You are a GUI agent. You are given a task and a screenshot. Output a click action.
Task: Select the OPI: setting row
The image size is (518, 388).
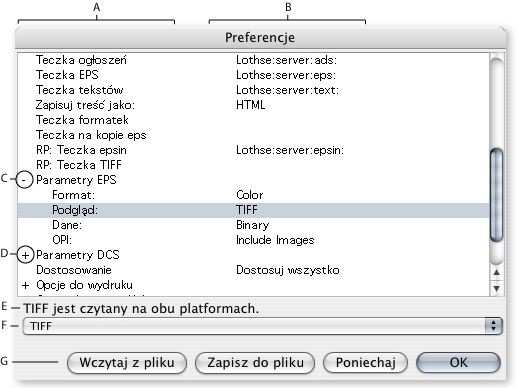[253, 240]
